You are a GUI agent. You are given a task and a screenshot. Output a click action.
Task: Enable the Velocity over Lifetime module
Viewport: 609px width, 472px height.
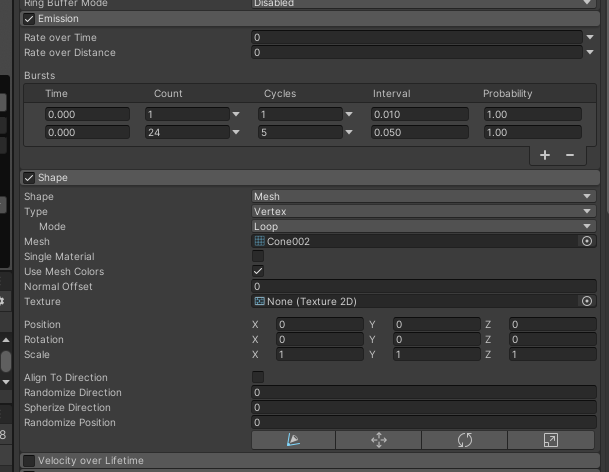click(29, 461)
